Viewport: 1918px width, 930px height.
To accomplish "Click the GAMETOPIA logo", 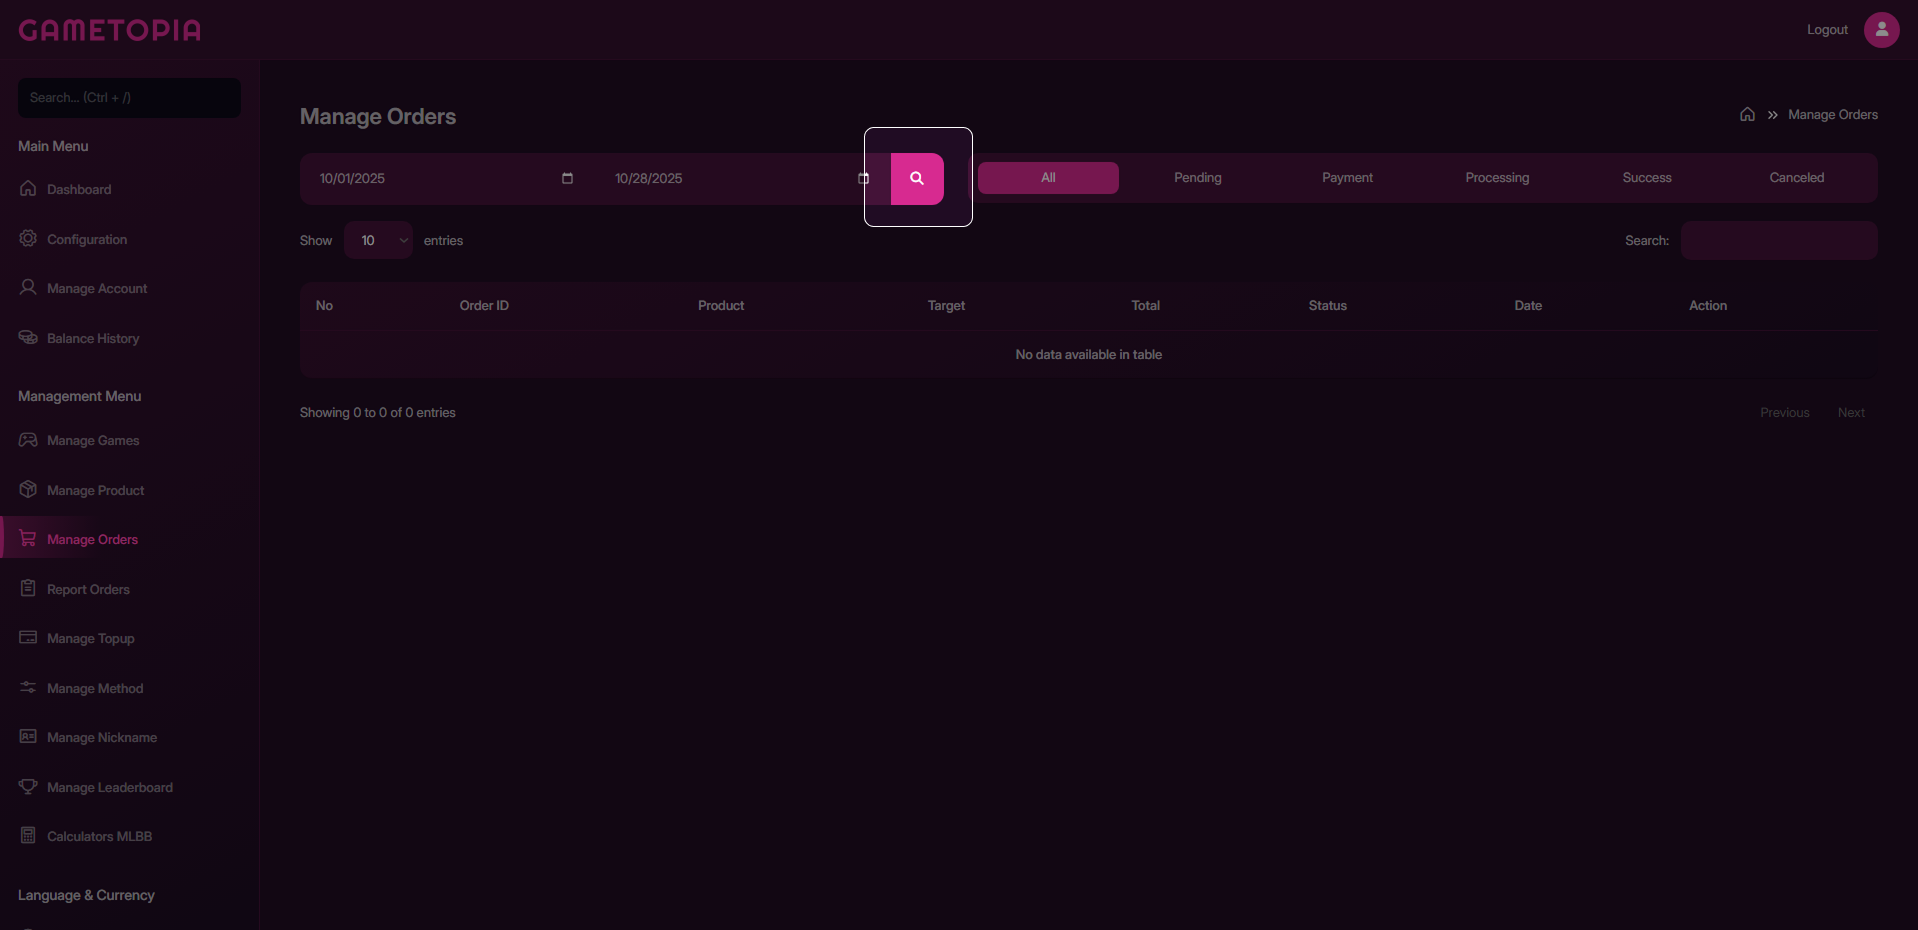I will [x=110, y=30].
